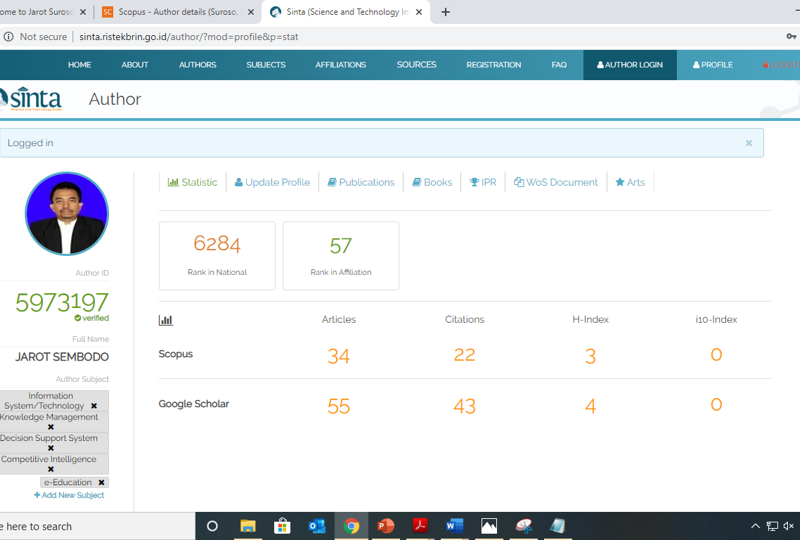Open Adobe Acrobat from the taskbar
Image resolution: width=800 pixels, height=540 pixels.
[x=420, y=526]
